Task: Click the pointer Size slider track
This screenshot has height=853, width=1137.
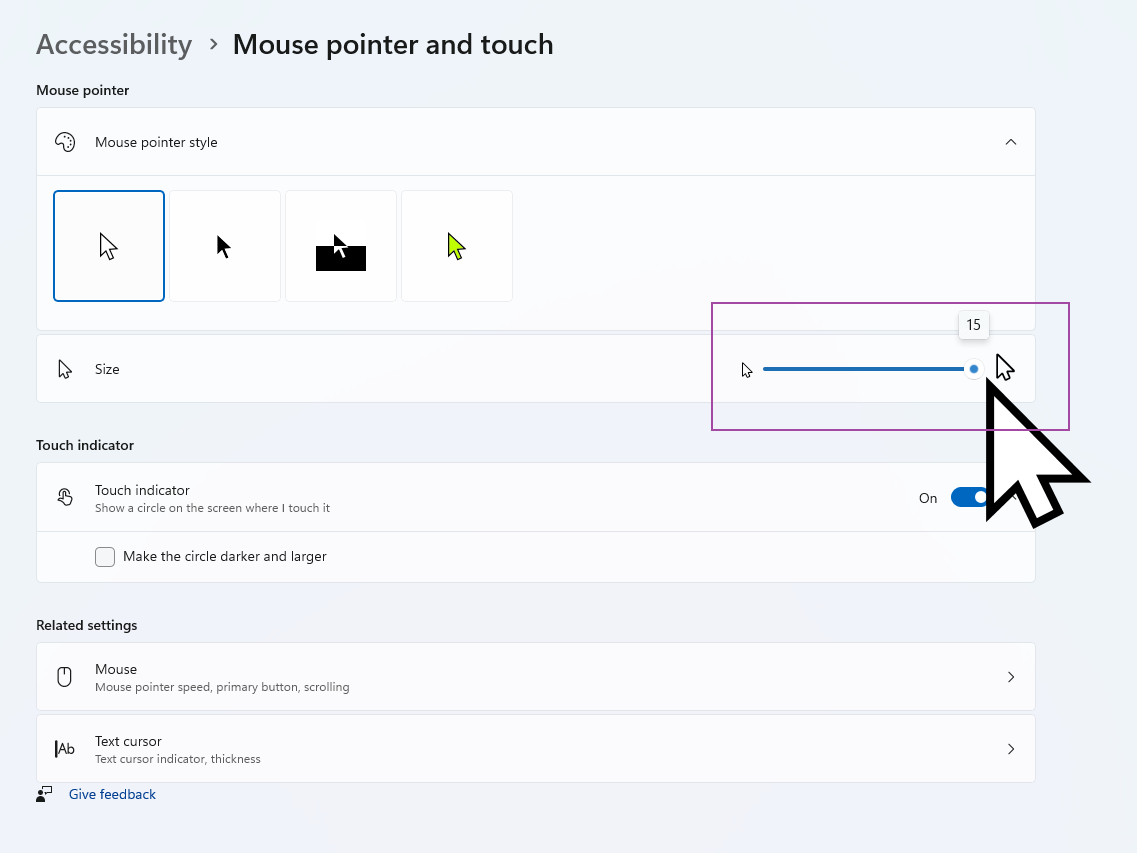Action: pos(860,369)
